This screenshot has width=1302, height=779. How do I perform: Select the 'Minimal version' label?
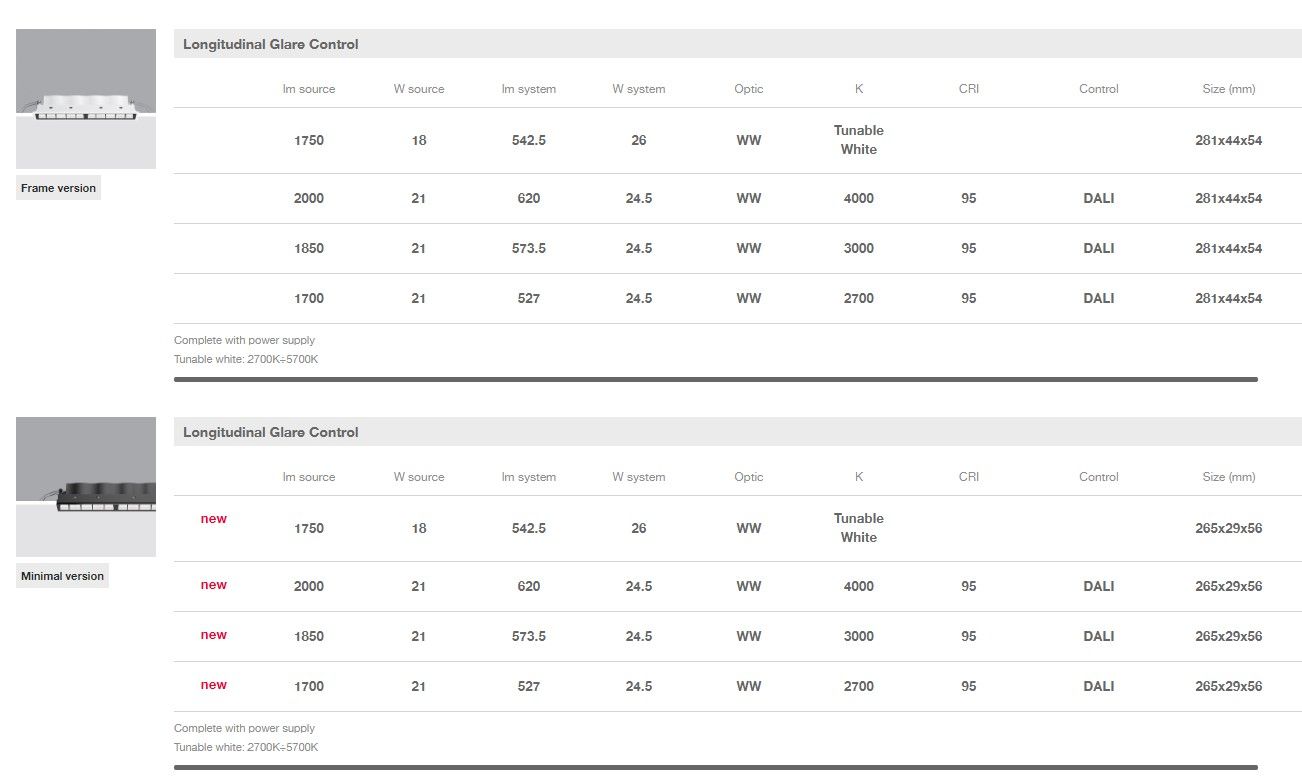(x=62, y=576)
